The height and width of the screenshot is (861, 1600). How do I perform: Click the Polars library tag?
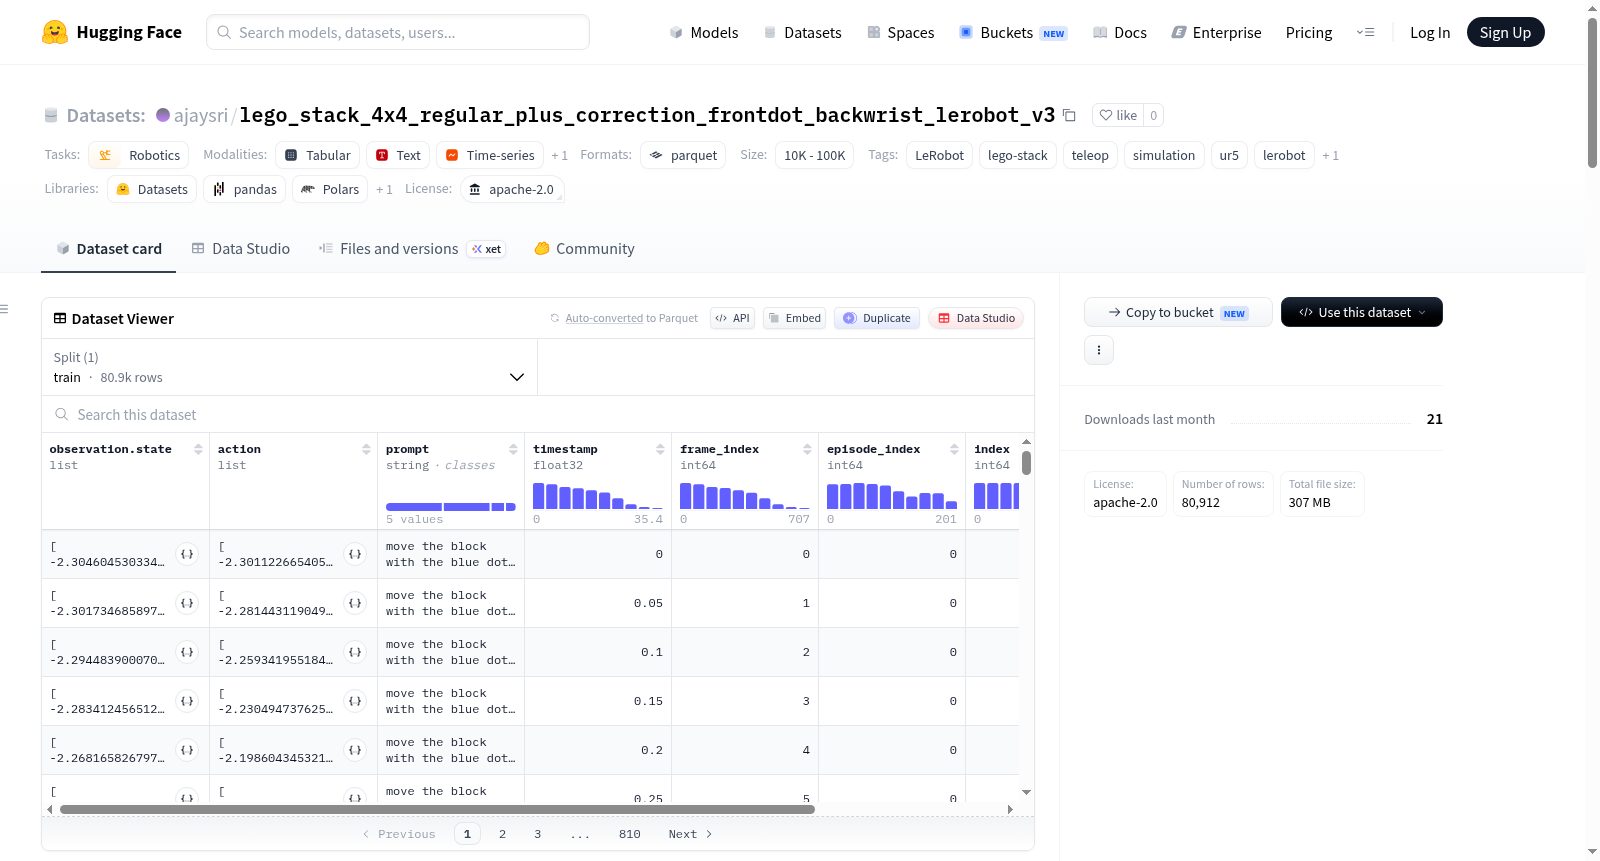(x=330, y=189)
